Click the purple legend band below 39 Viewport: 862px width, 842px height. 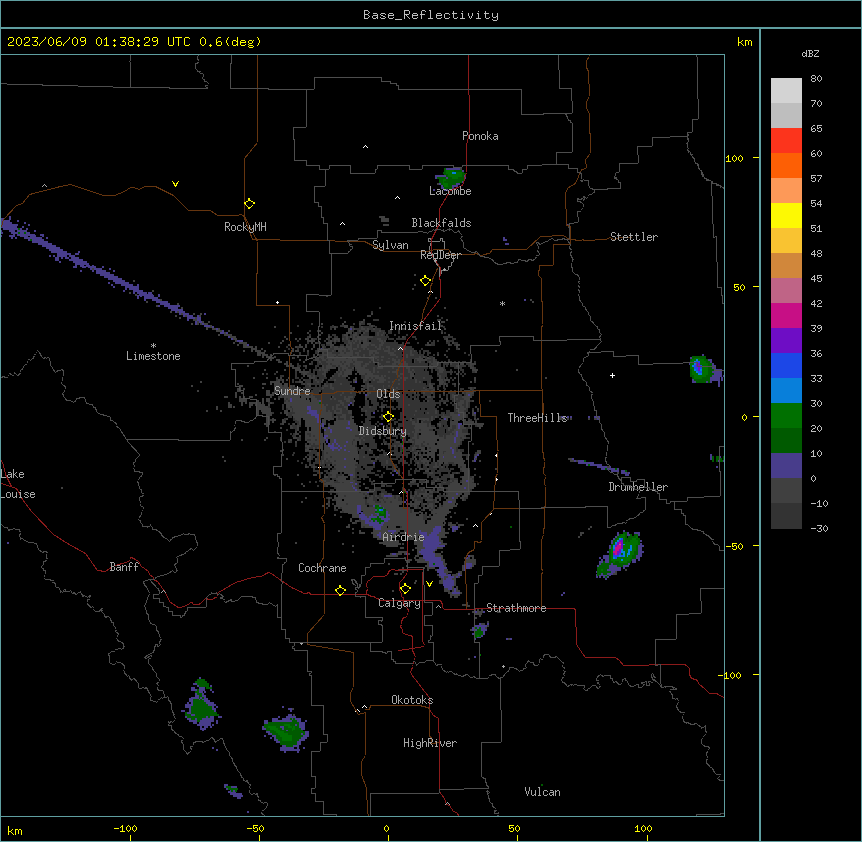pyautogui.click(x=786, y=340)
